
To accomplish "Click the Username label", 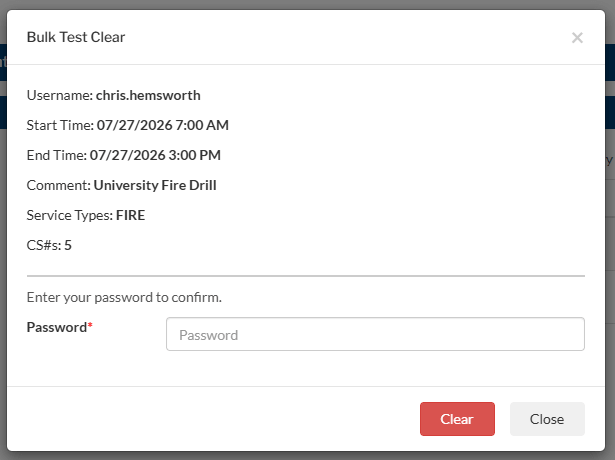I will coord(60,95).
